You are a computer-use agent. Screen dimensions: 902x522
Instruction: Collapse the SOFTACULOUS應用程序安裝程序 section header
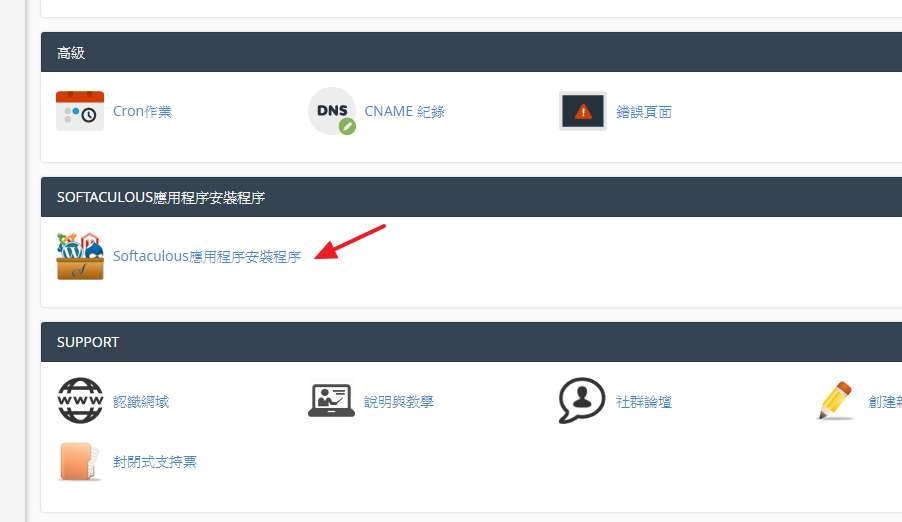tap(471, 197)
